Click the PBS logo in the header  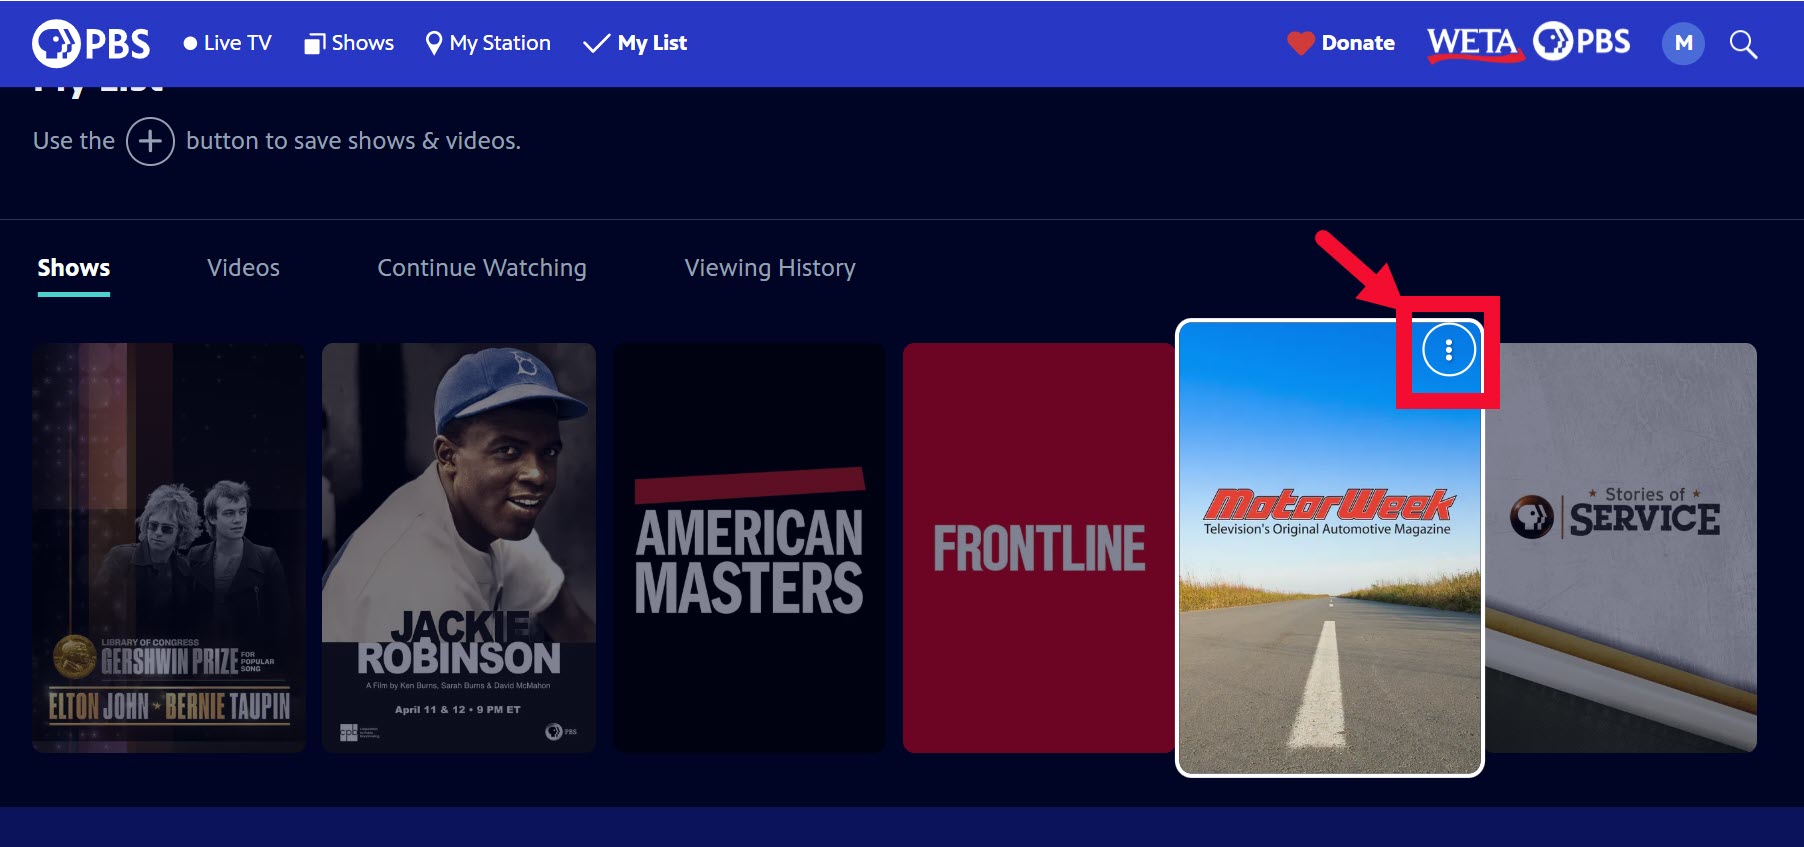pos(91,43)
